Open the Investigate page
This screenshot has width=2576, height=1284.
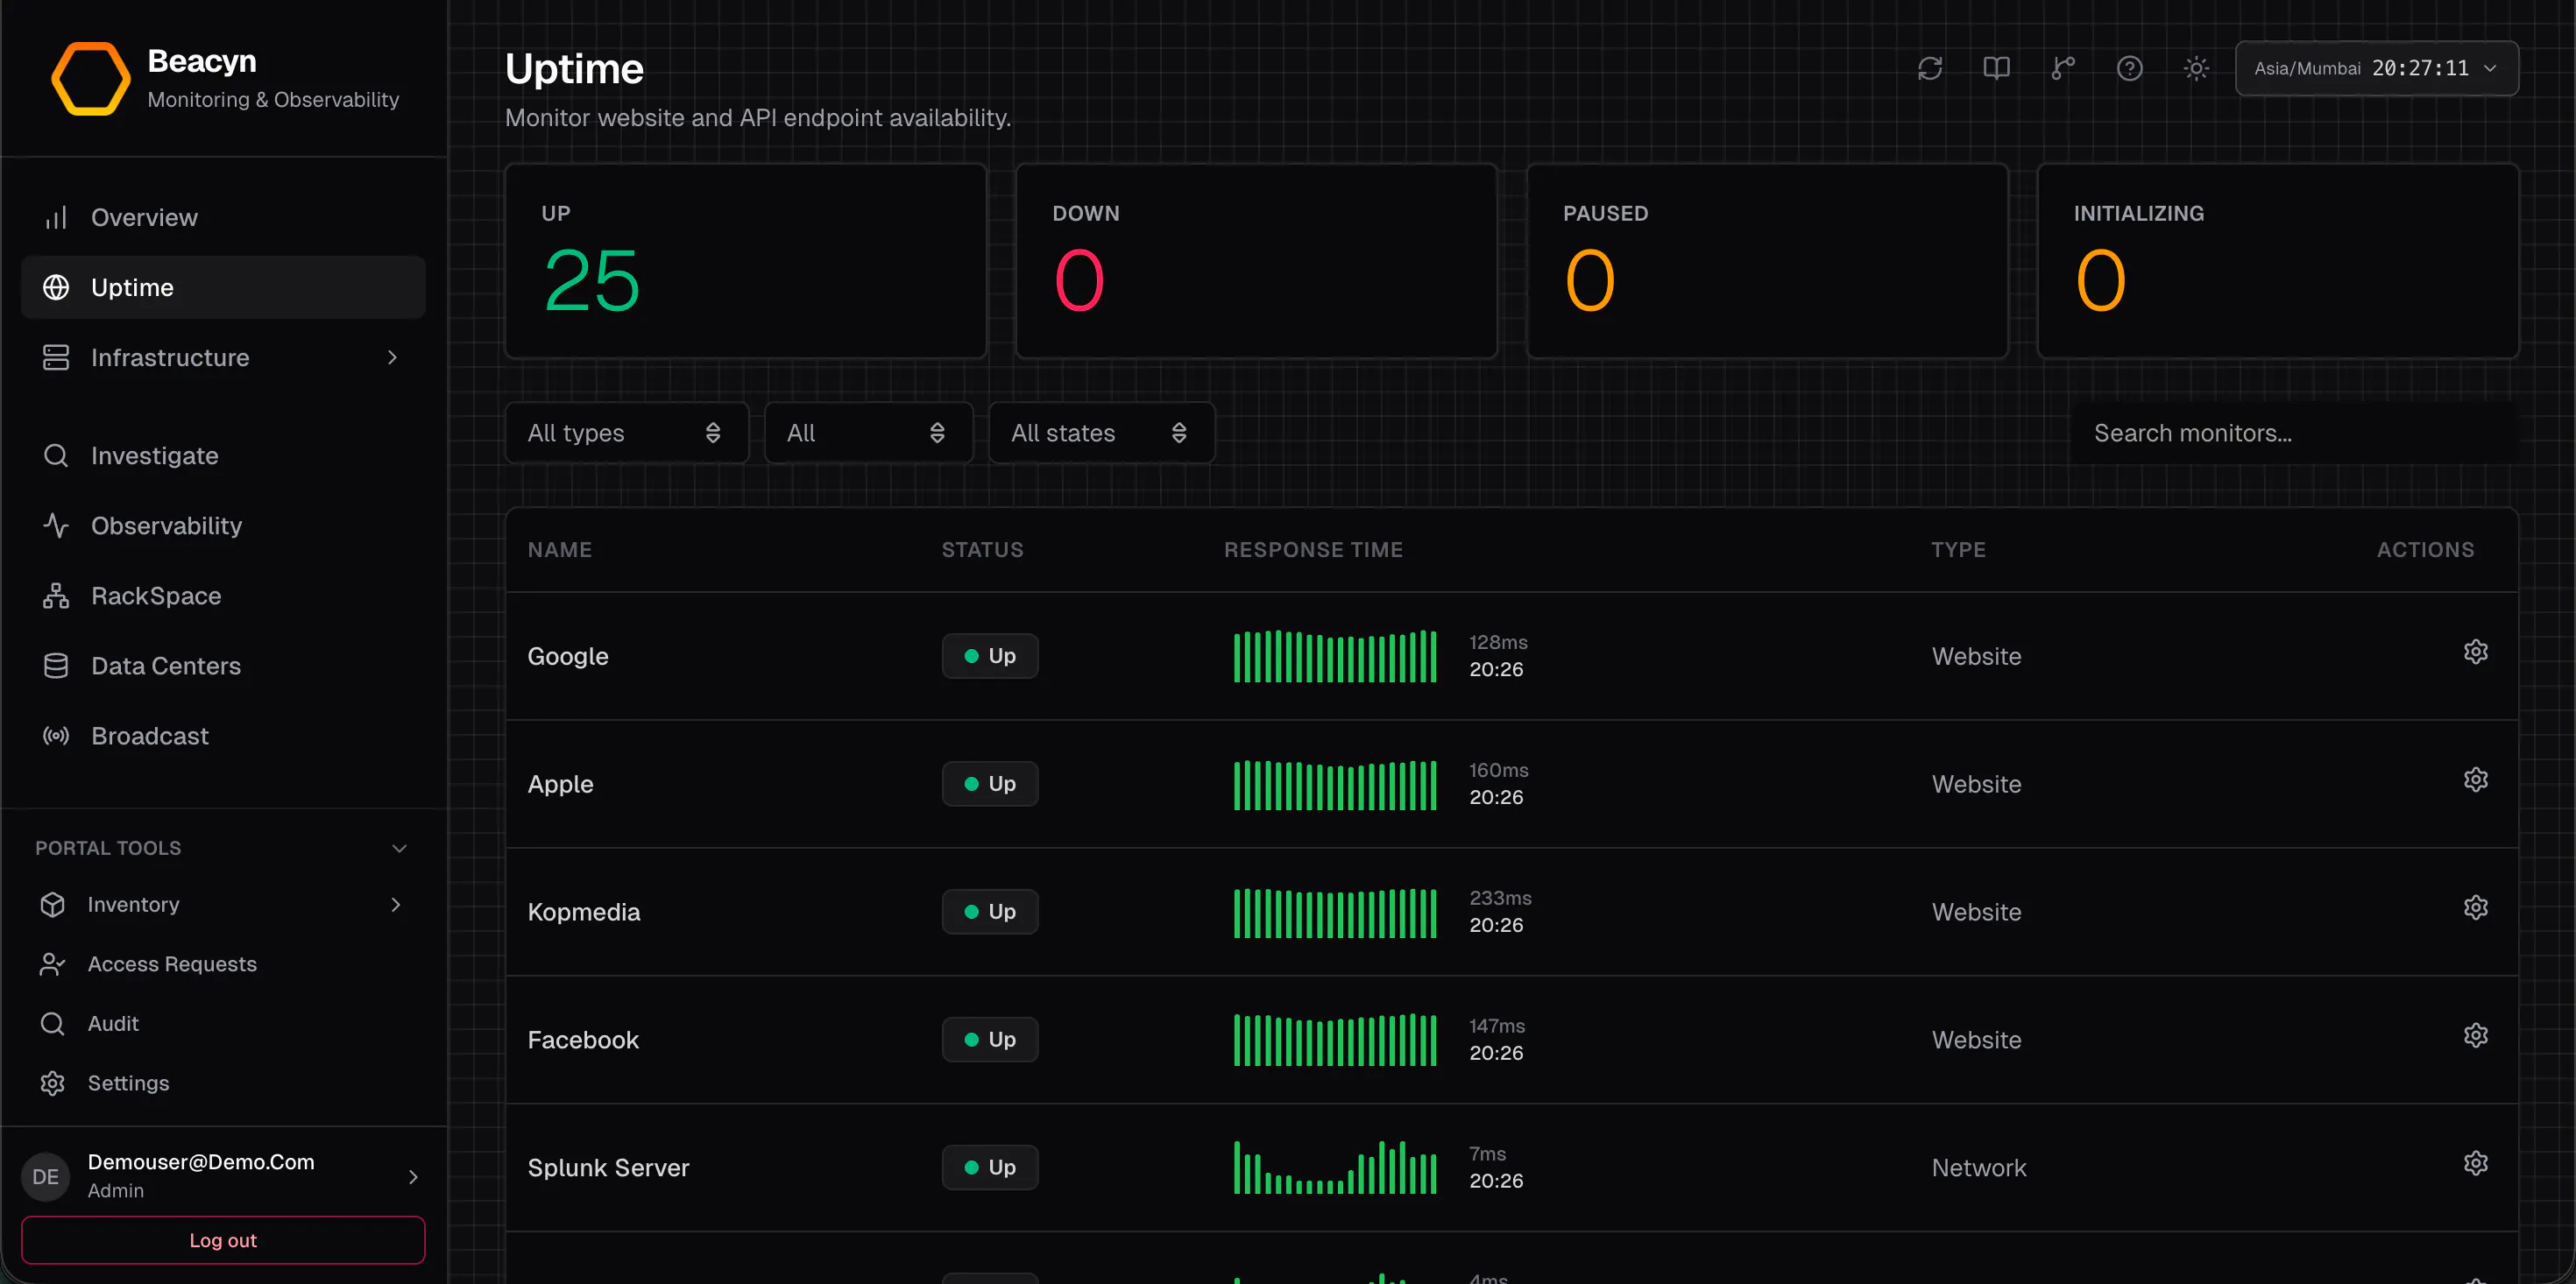click(x=223, y=455)
